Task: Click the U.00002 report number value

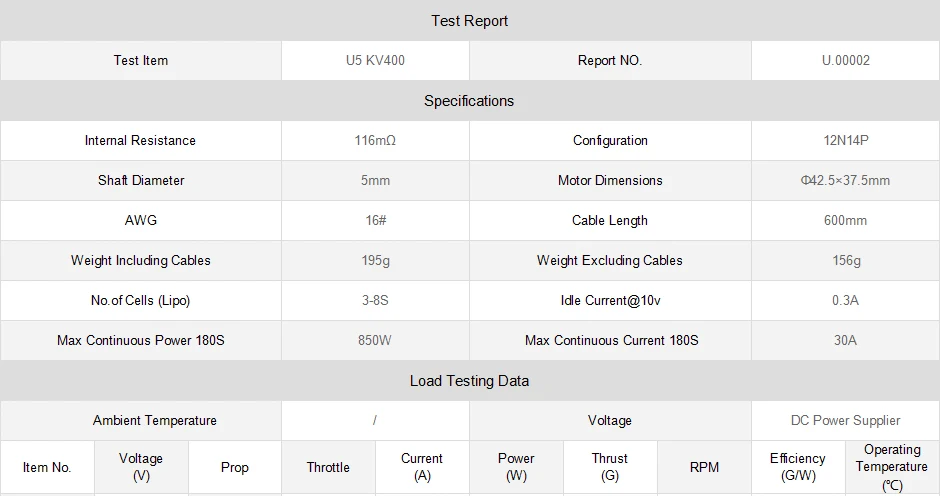Action: [846, 60]
